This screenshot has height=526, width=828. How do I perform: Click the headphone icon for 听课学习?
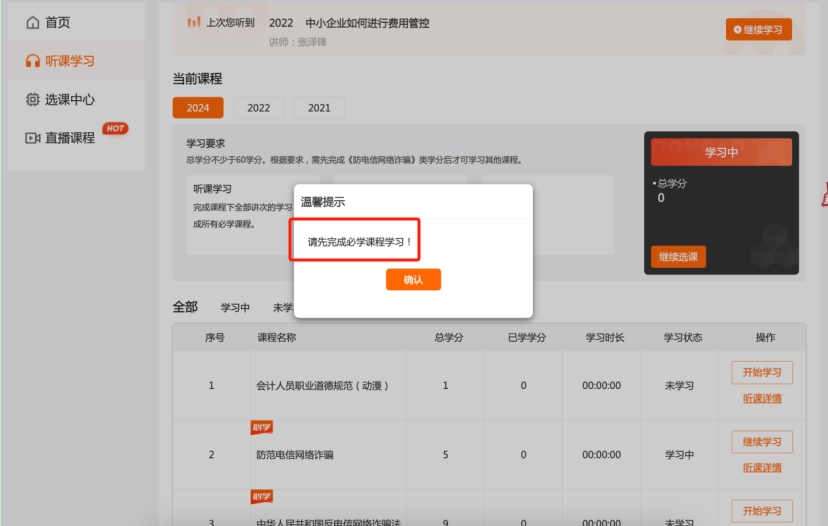[33, 61]
